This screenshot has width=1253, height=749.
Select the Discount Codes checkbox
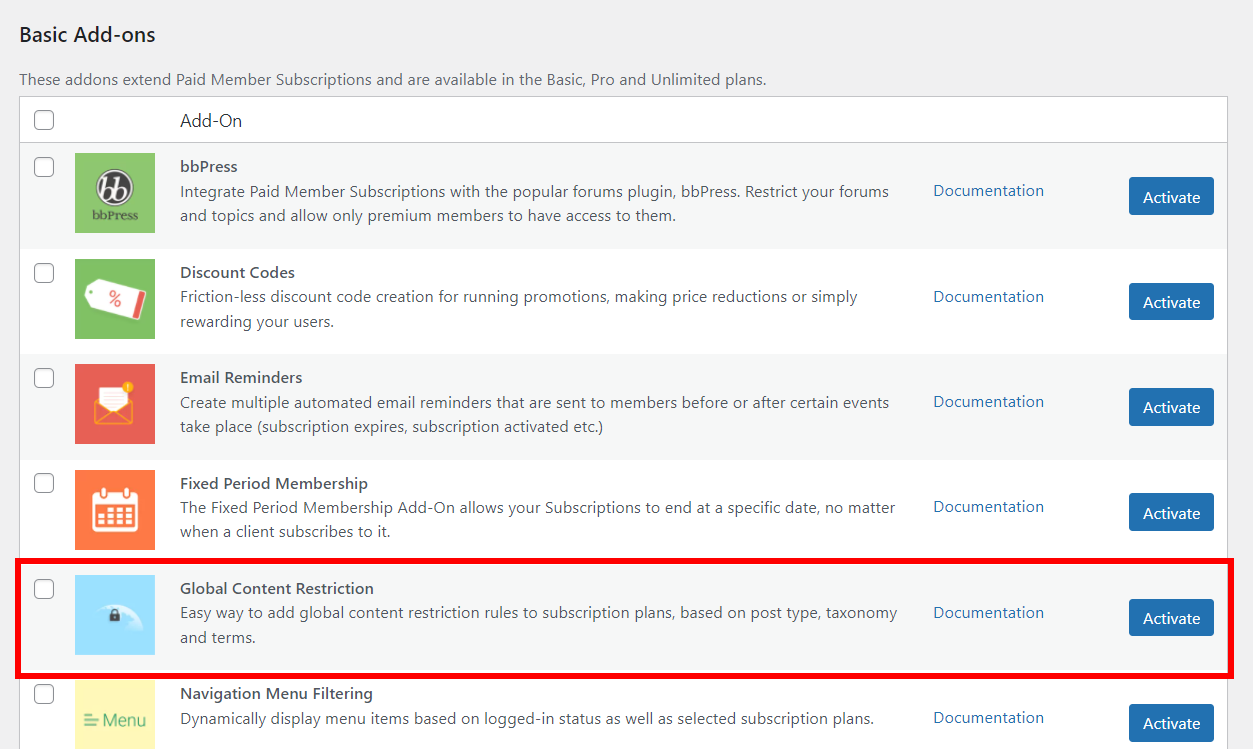point(44,273)
